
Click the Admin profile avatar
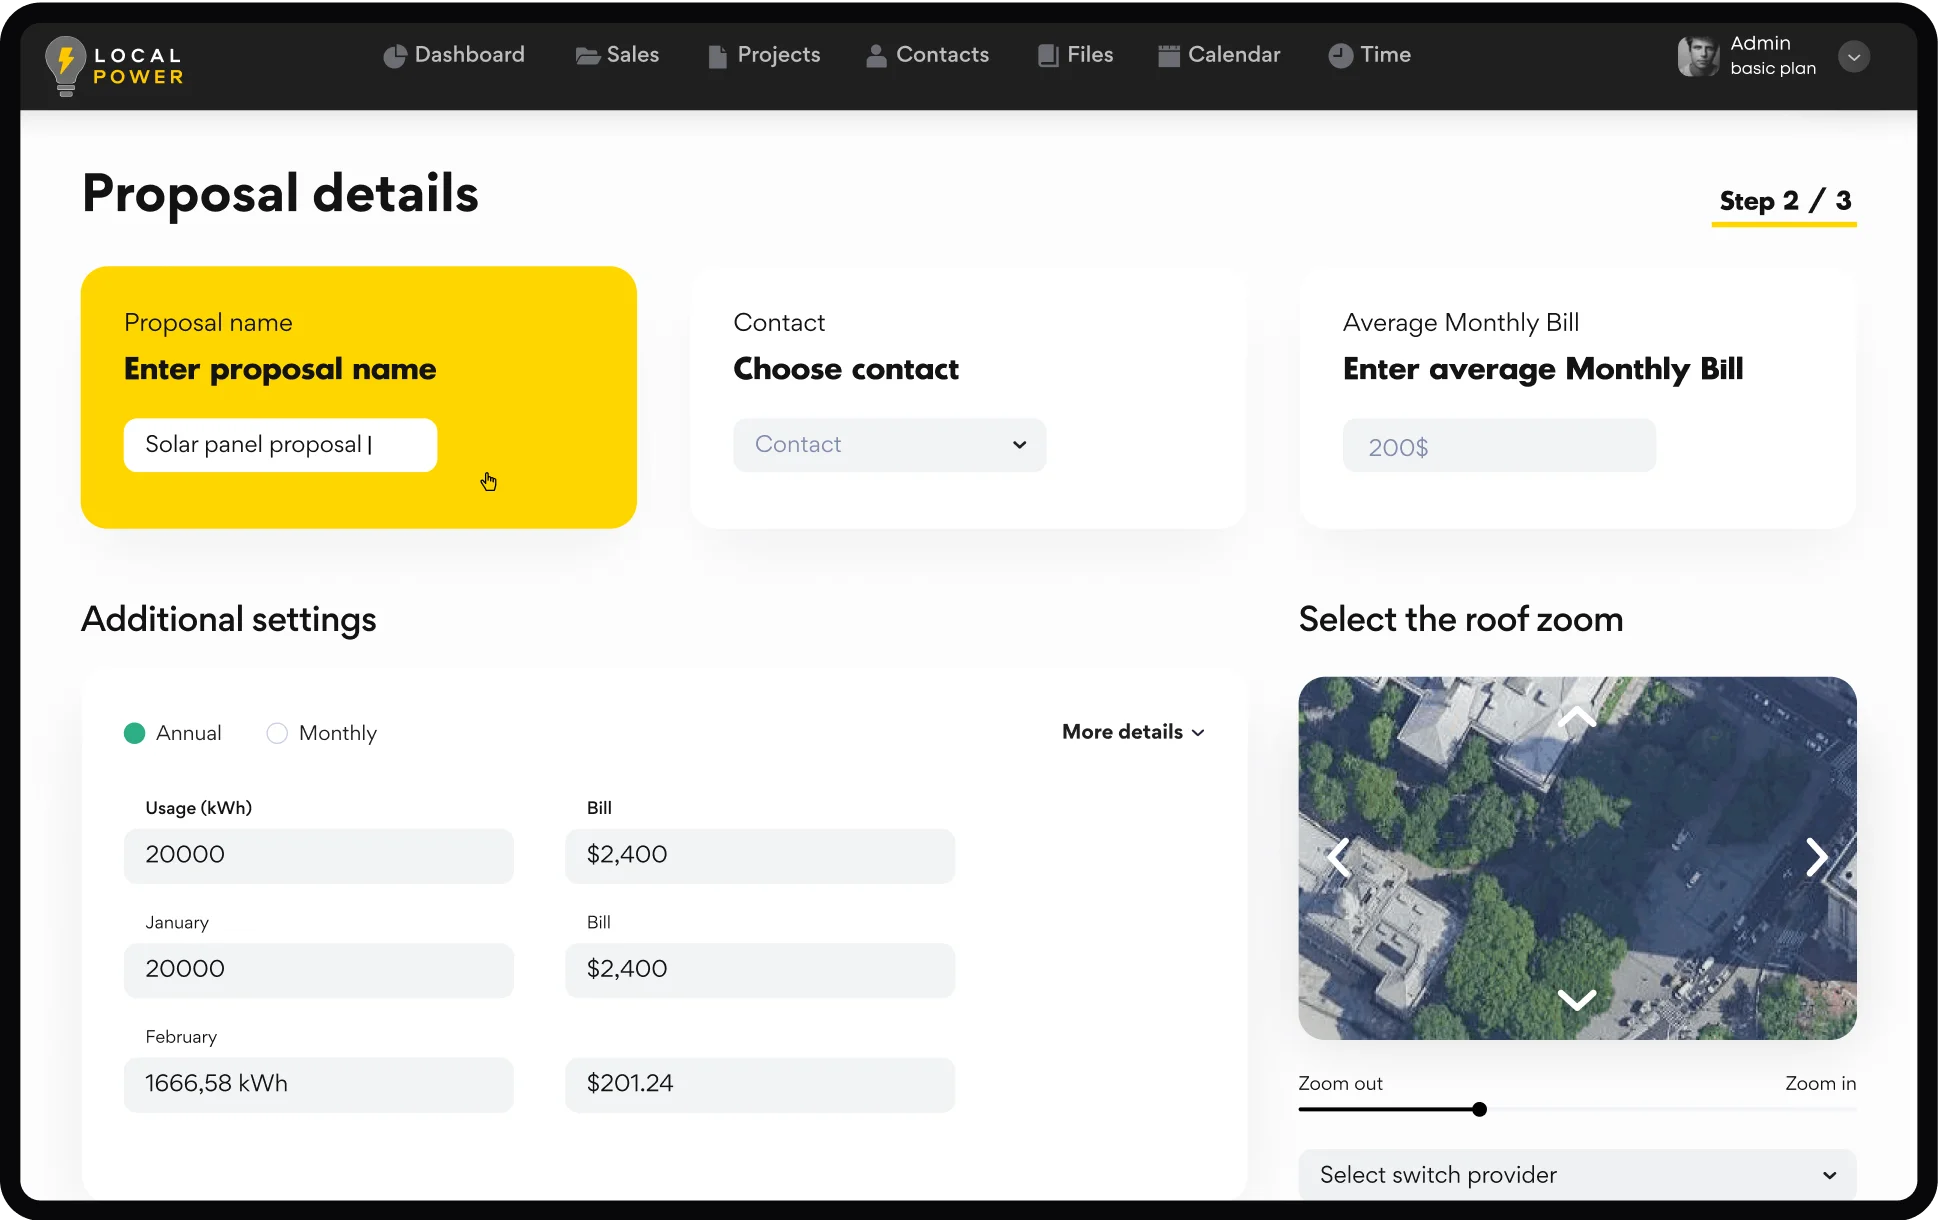pos(1697,56)
